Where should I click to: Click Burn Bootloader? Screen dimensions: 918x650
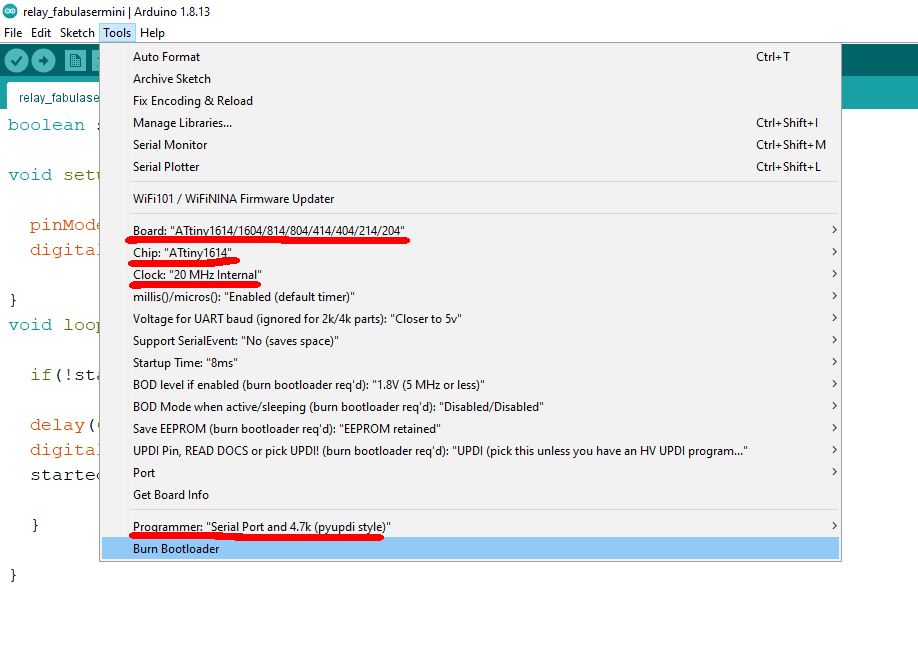176,549
